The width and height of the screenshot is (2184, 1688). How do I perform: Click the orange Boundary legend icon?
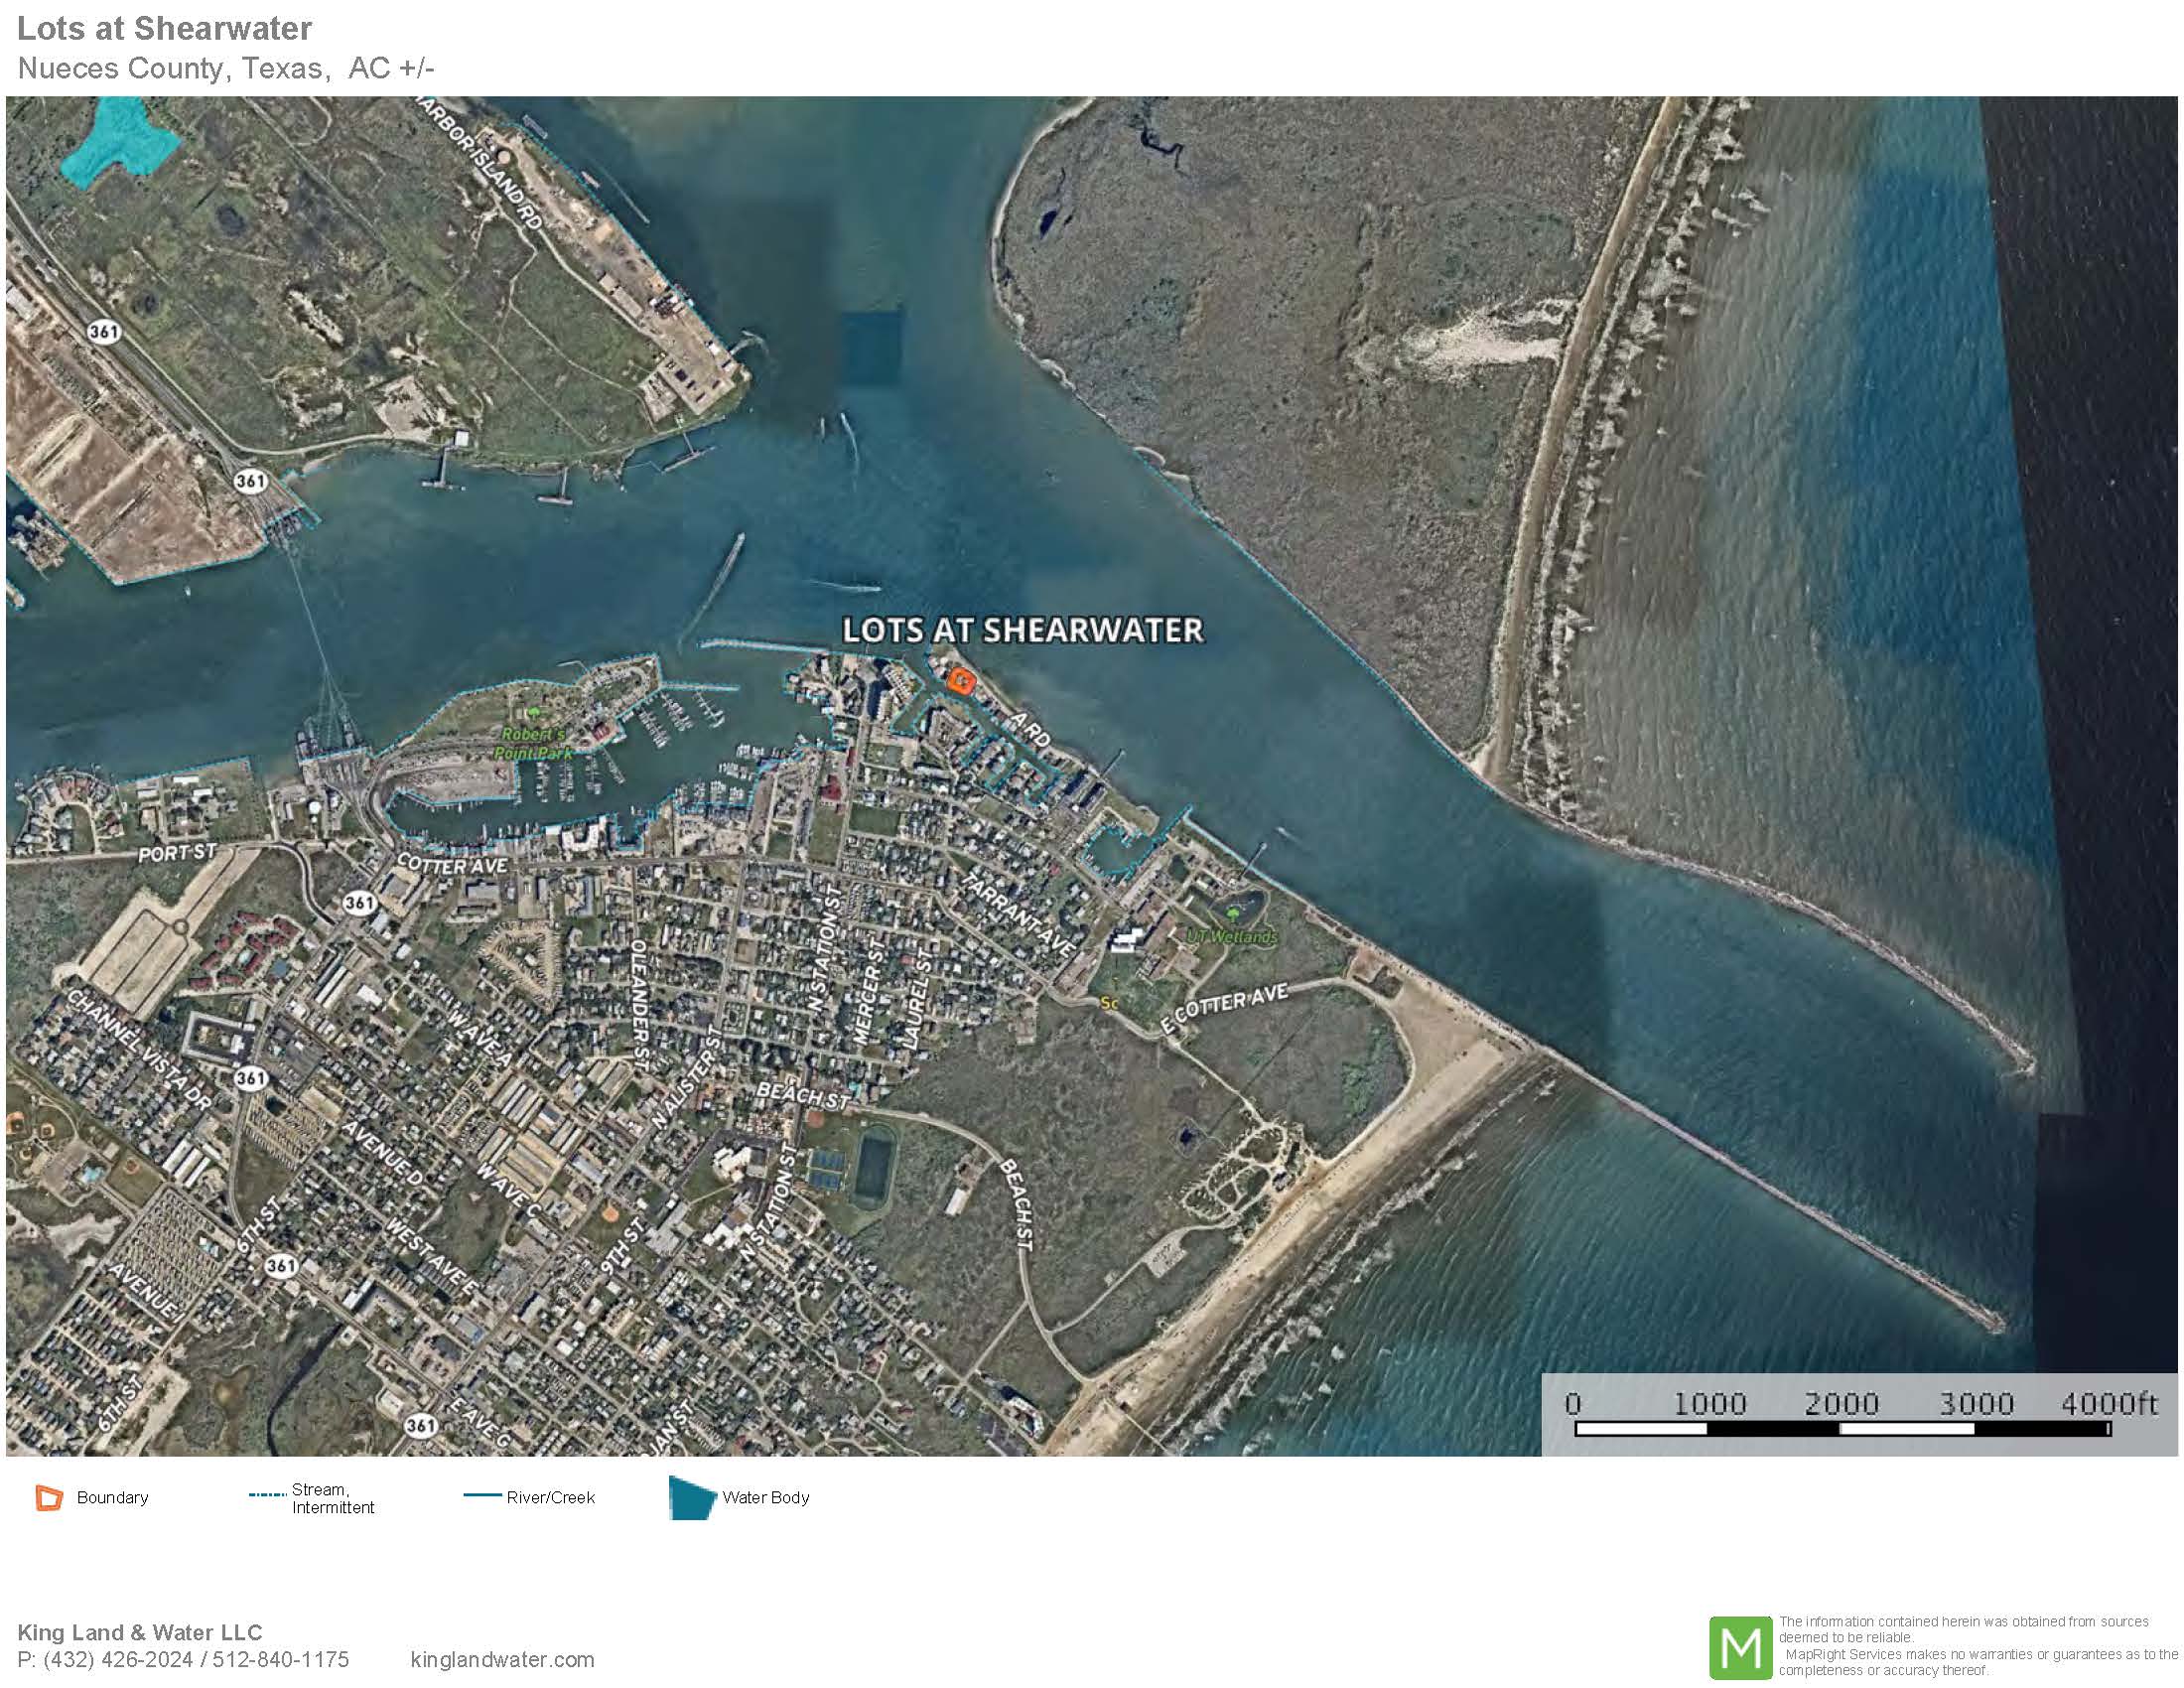[x=49, y=1498]
